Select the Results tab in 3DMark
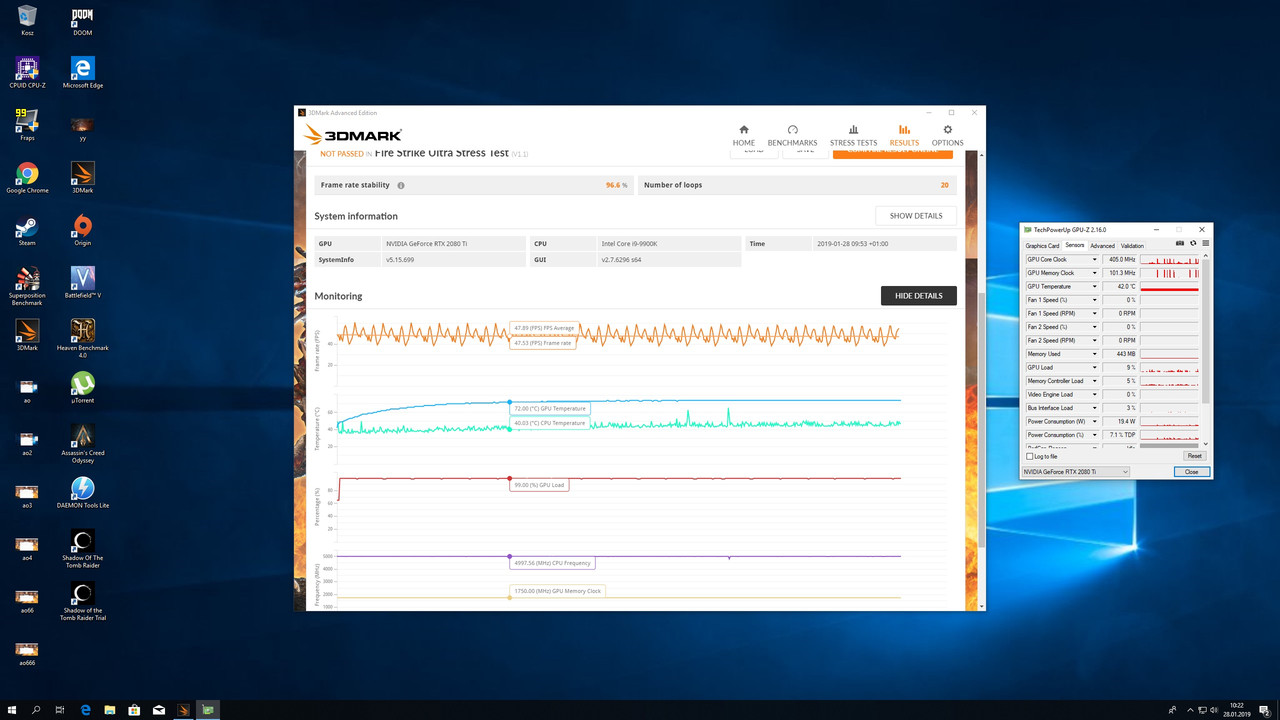The image size is (1280, 720). [x=904, y=136]
